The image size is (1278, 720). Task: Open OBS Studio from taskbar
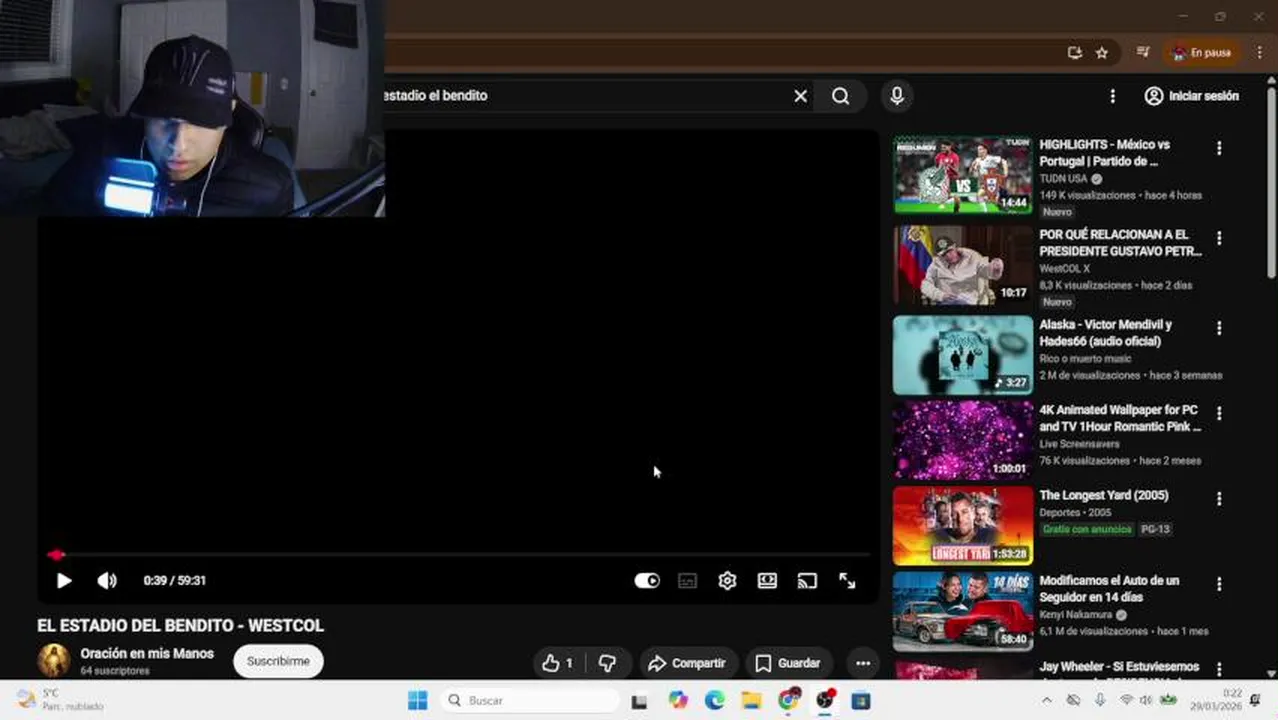click(824, 701)
